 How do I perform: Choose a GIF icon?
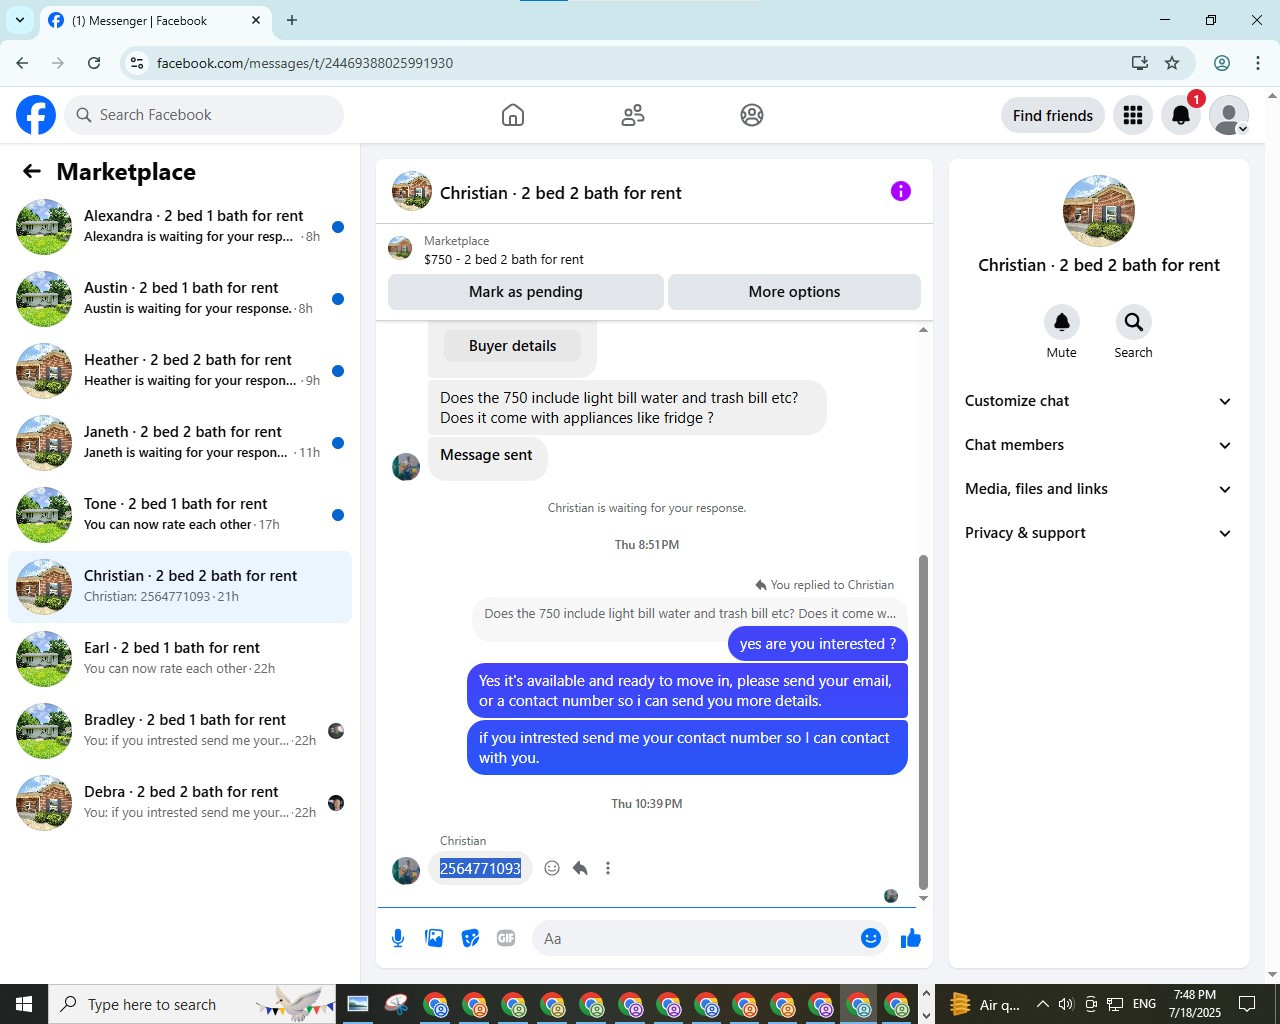(x=506, y=938)
